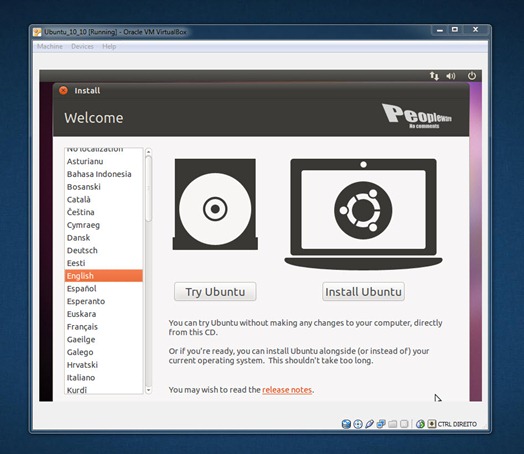Image resolution: width=524 pixels, height=454 pixels.
Task: Click the shared folders status icon
Action: [x=393, y=424]
